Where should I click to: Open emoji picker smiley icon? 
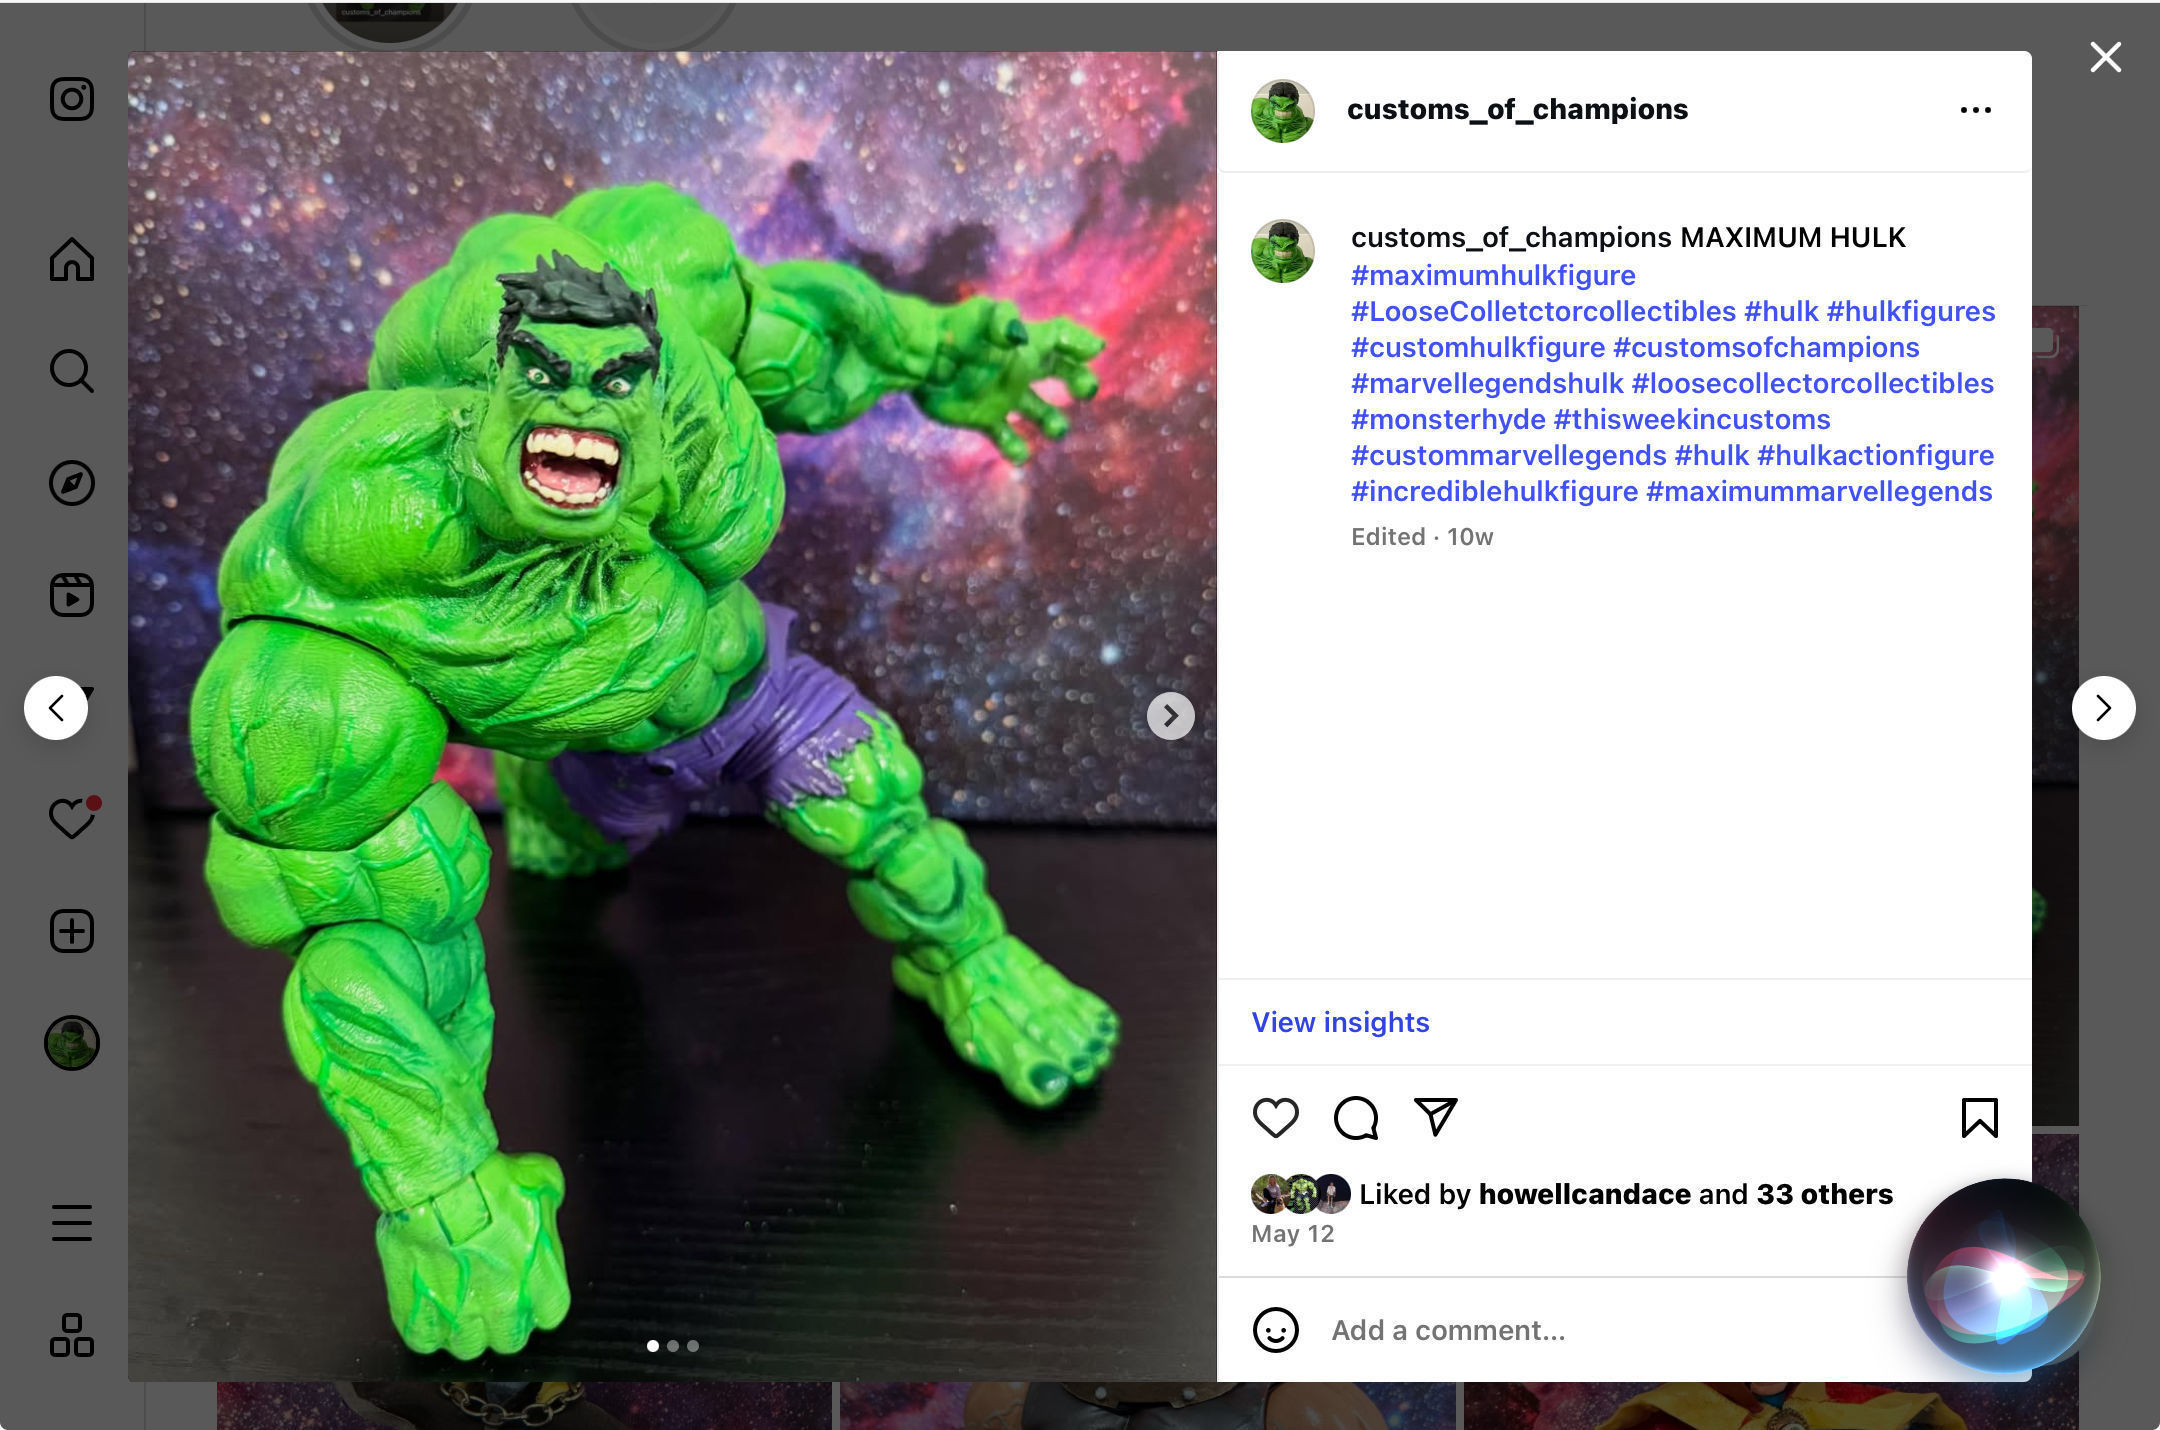tap(1275, 1330)
